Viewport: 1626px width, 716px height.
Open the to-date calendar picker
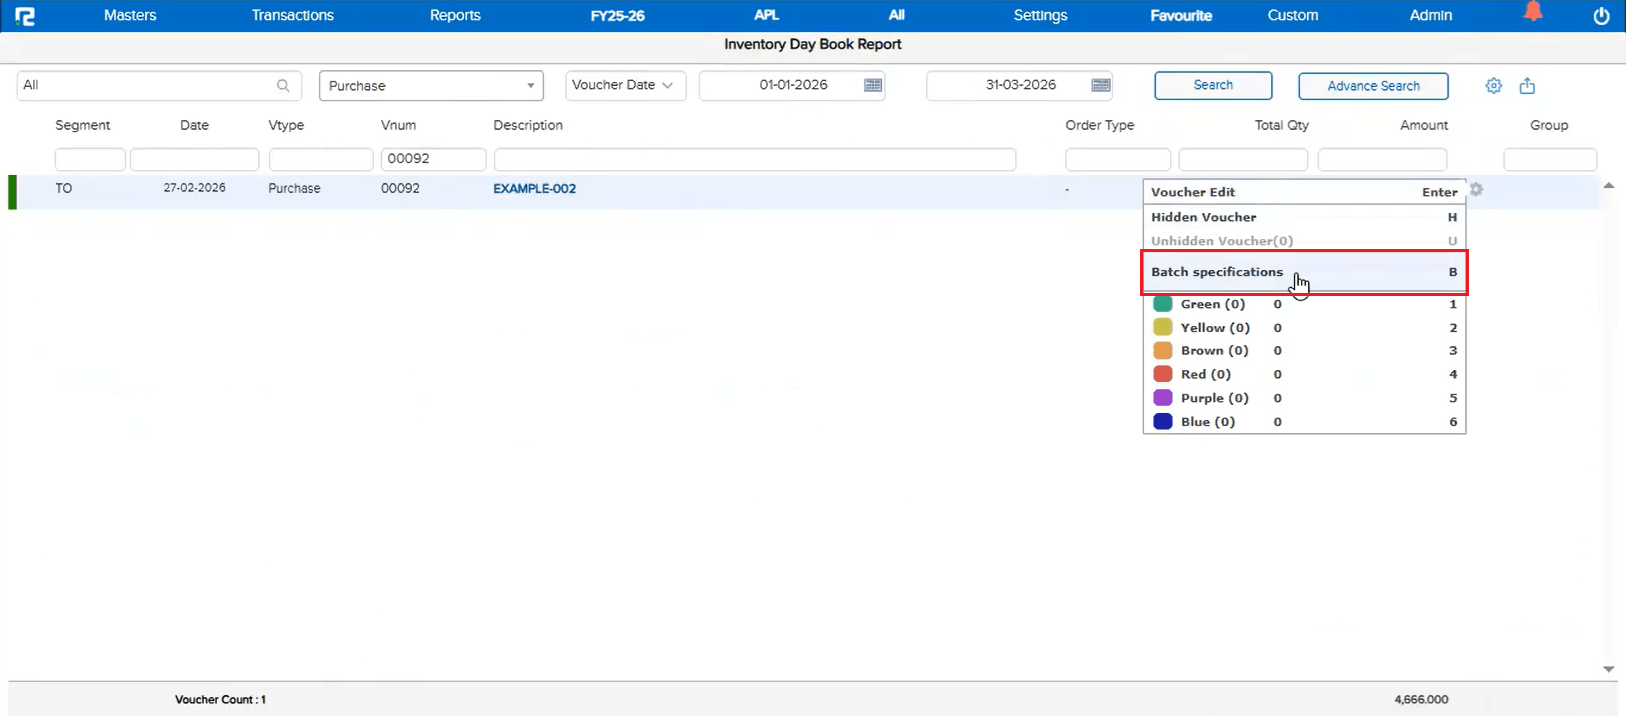[1101, 85]
